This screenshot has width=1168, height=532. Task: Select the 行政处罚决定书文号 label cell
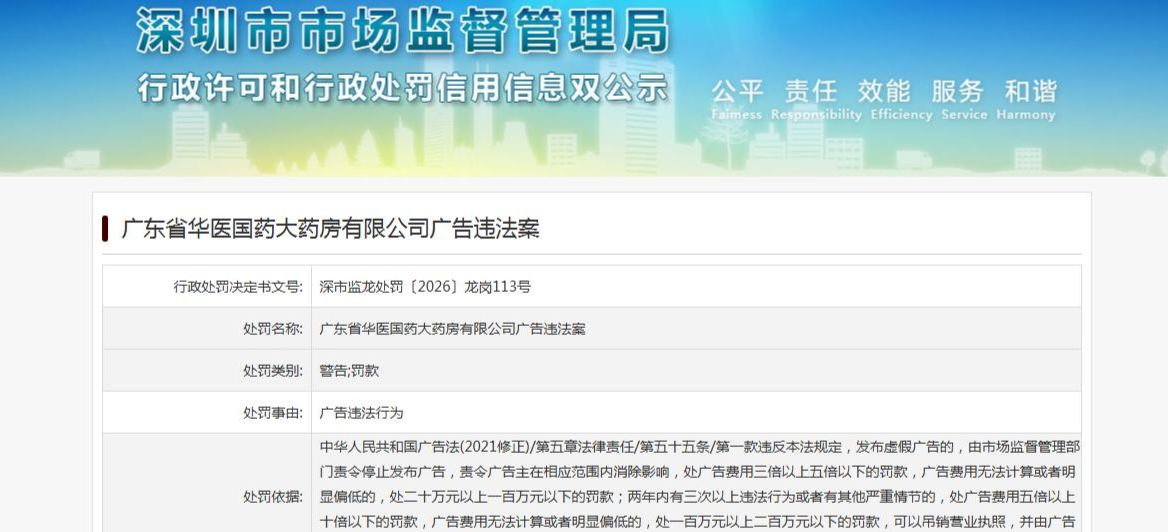pos(207,286)
